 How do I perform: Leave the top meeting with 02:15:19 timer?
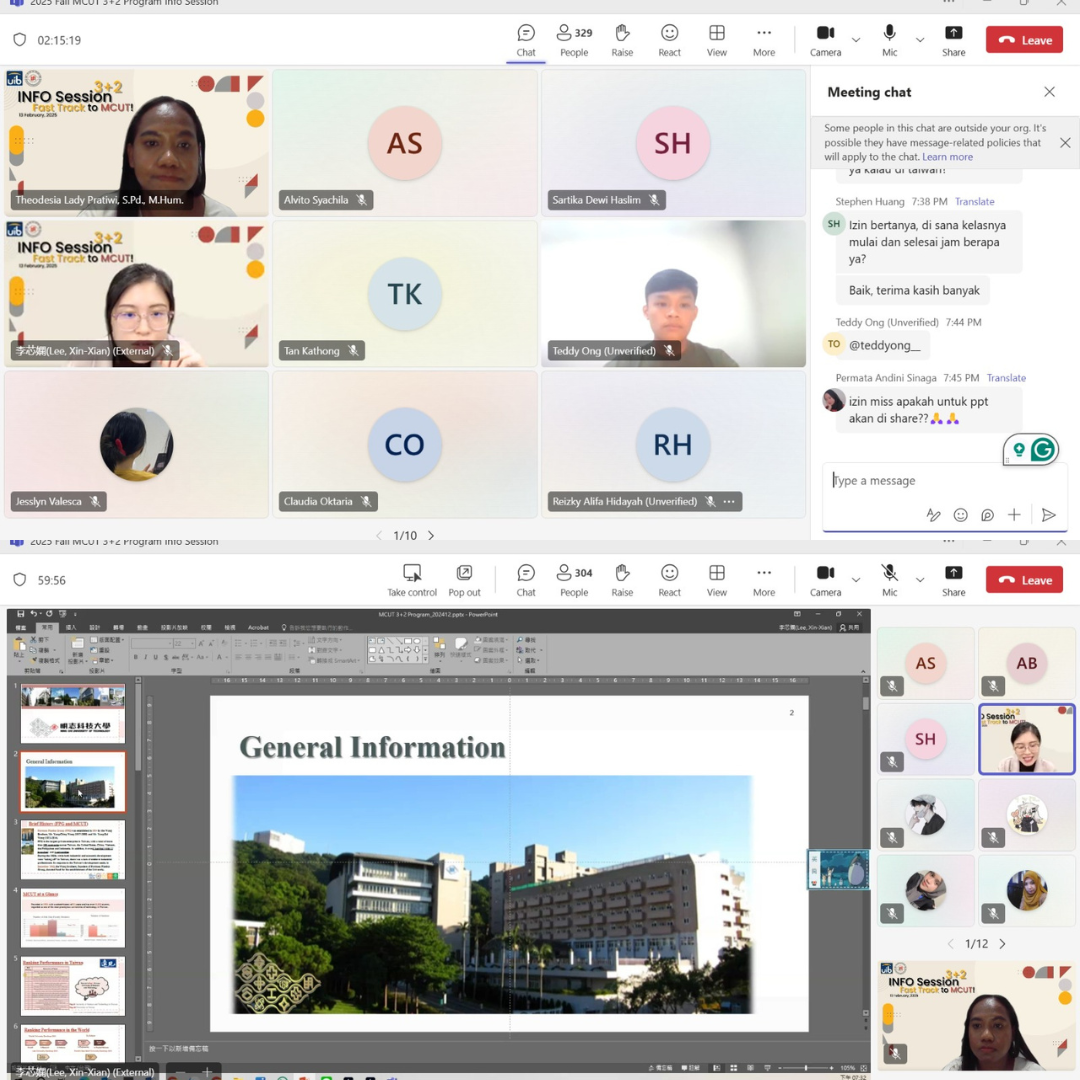click(x=1024, y=40)
